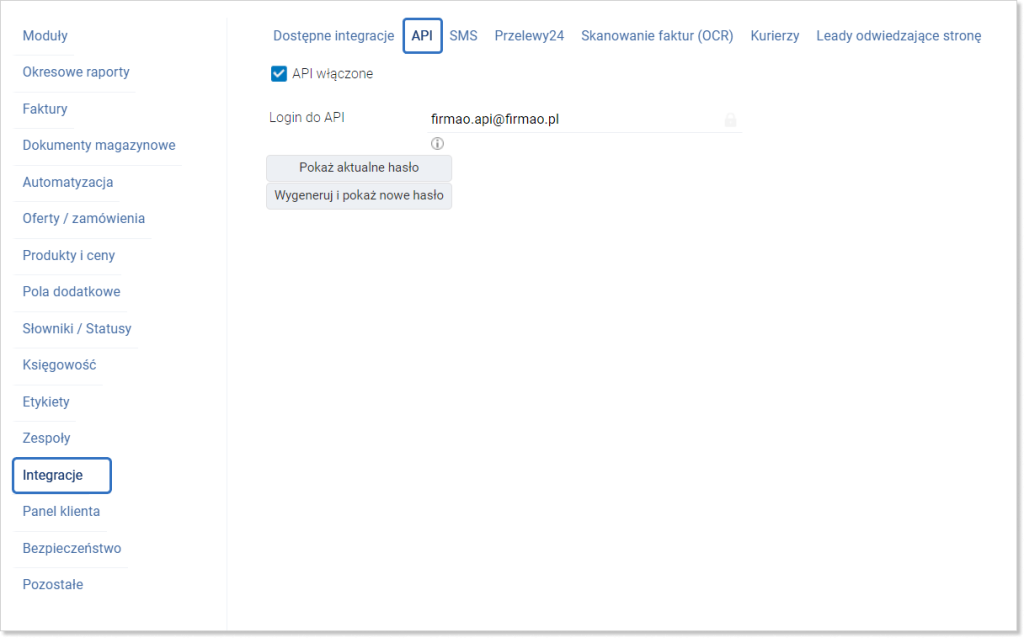Open the "Dostępne integracje" tab

point(333,36)
